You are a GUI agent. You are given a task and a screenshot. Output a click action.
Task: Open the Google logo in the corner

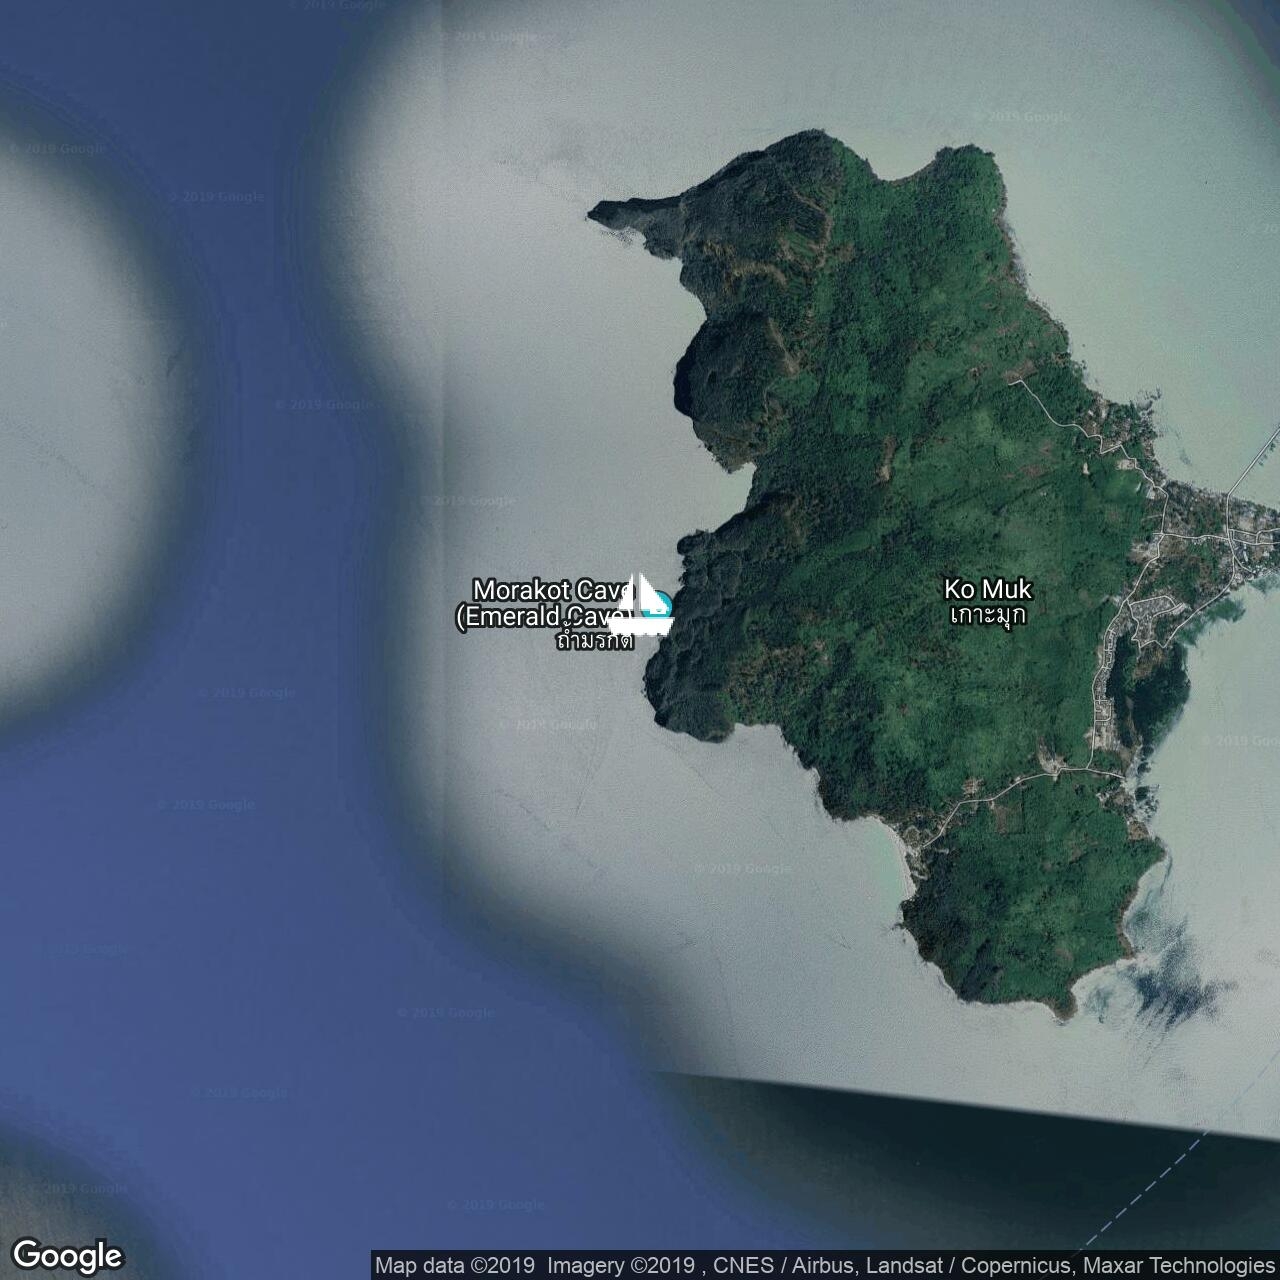point(67,1255)
